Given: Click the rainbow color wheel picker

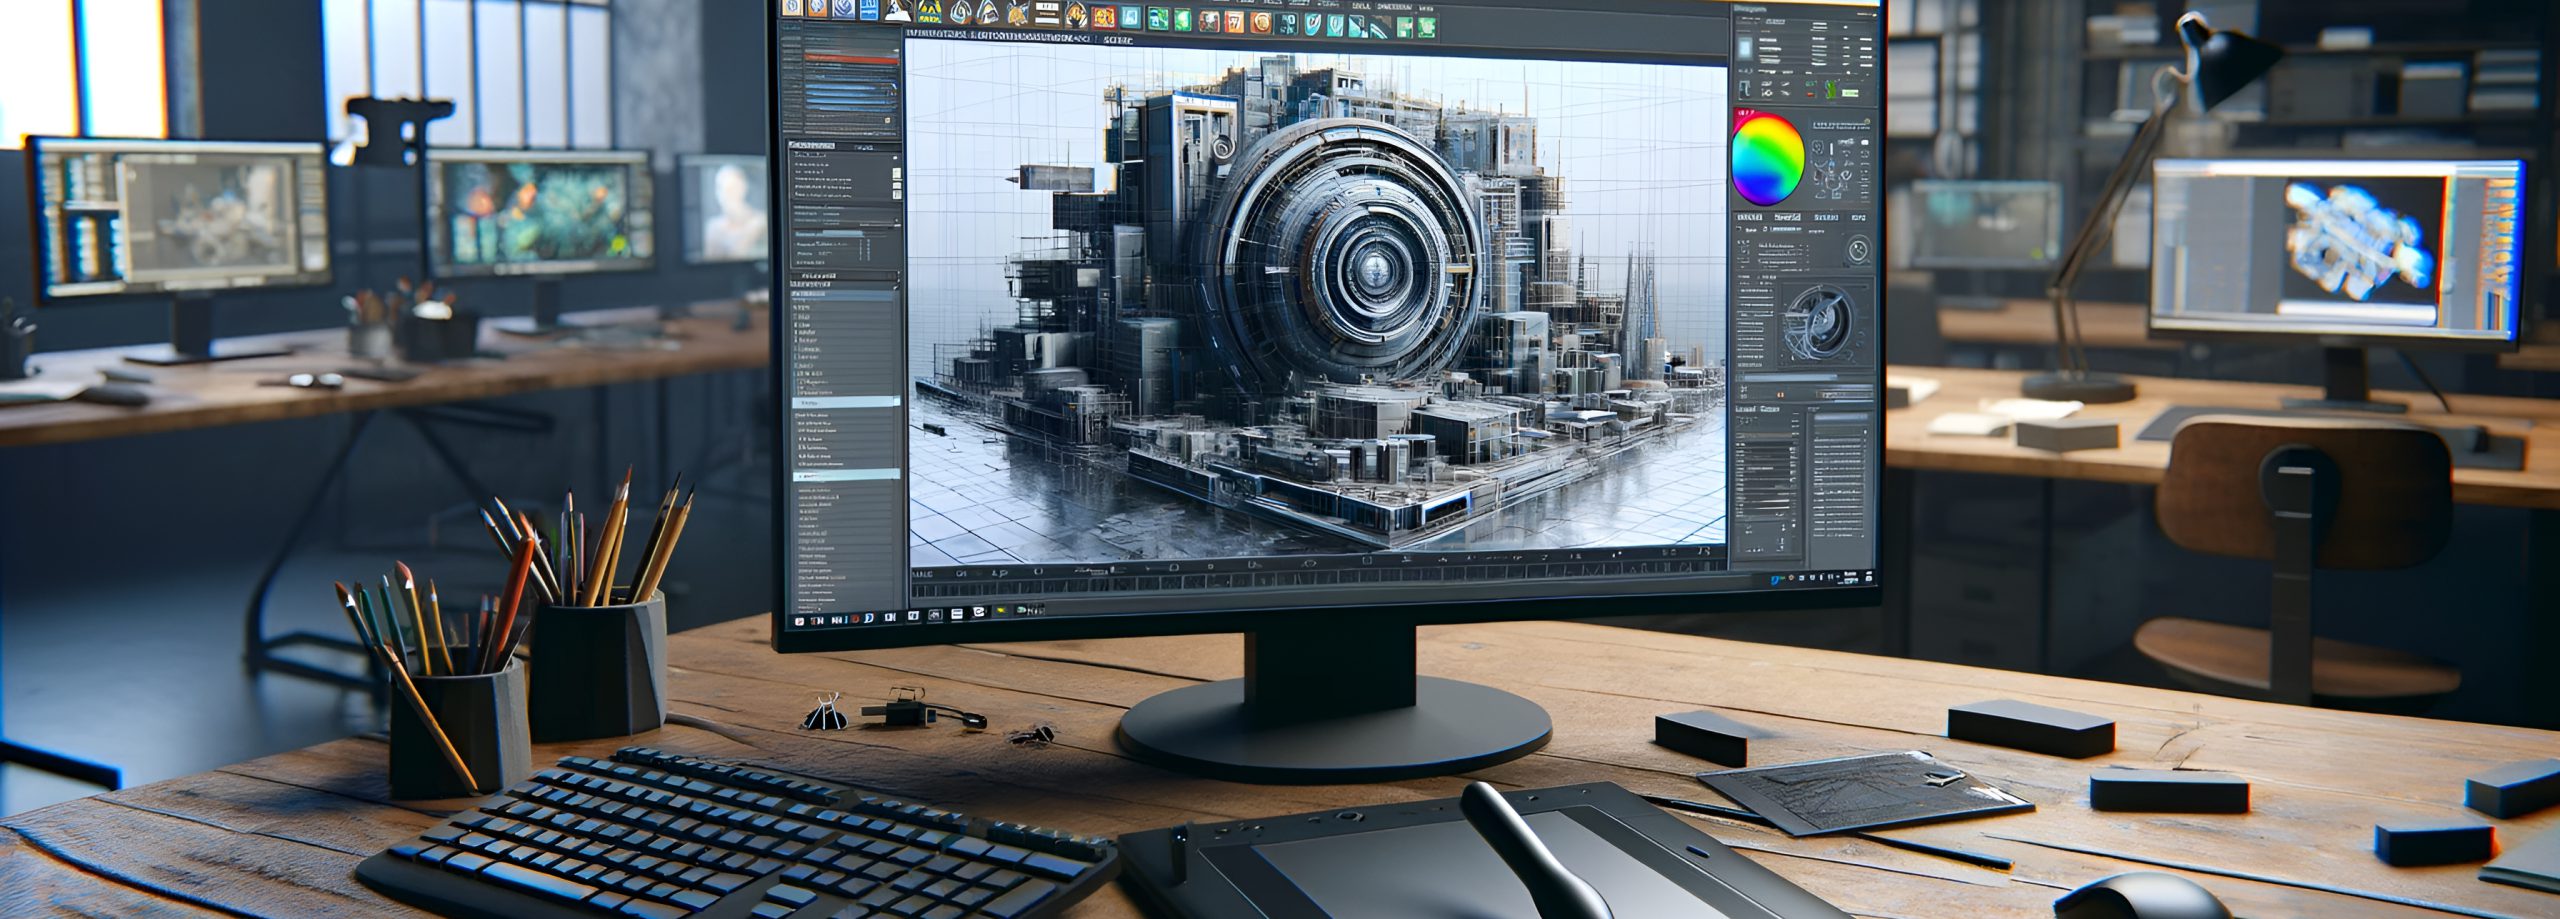Looking at the screenshot, I should pyautogui.click(x=1767, y=159).
